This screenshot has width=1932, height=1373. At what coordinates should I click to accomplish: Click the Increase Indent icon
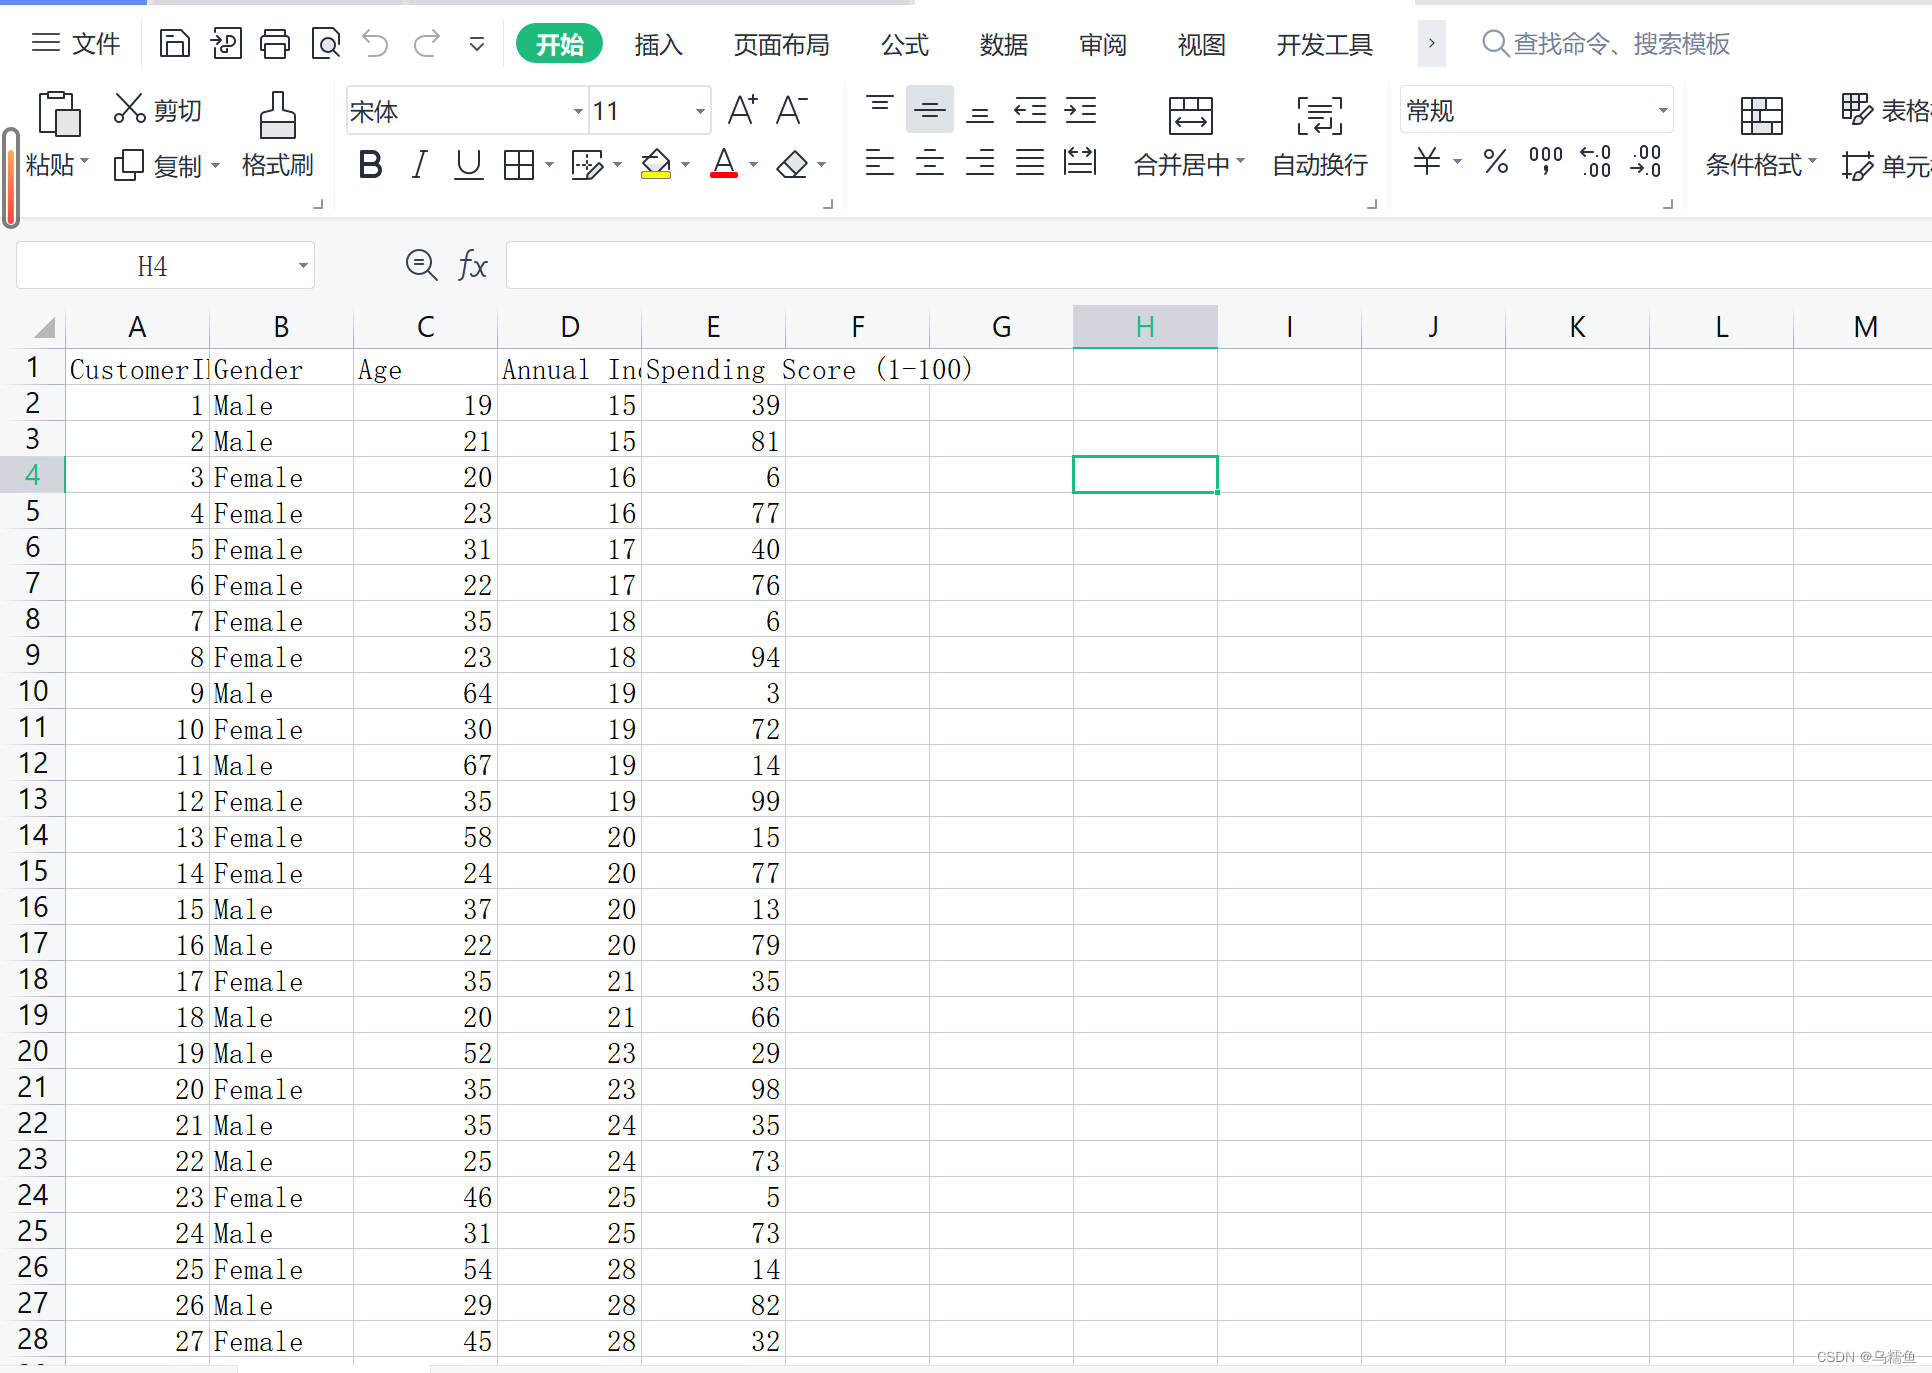point(1080,110)
